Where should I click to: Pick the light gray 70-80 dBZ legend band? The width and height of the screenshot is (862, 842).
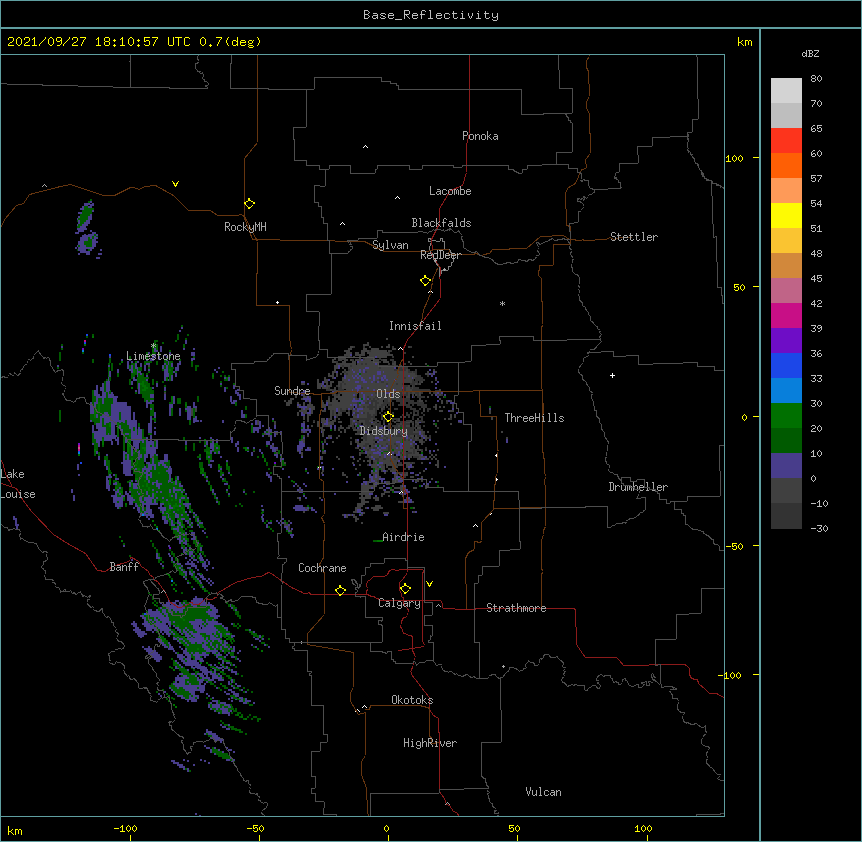point(786,91)
